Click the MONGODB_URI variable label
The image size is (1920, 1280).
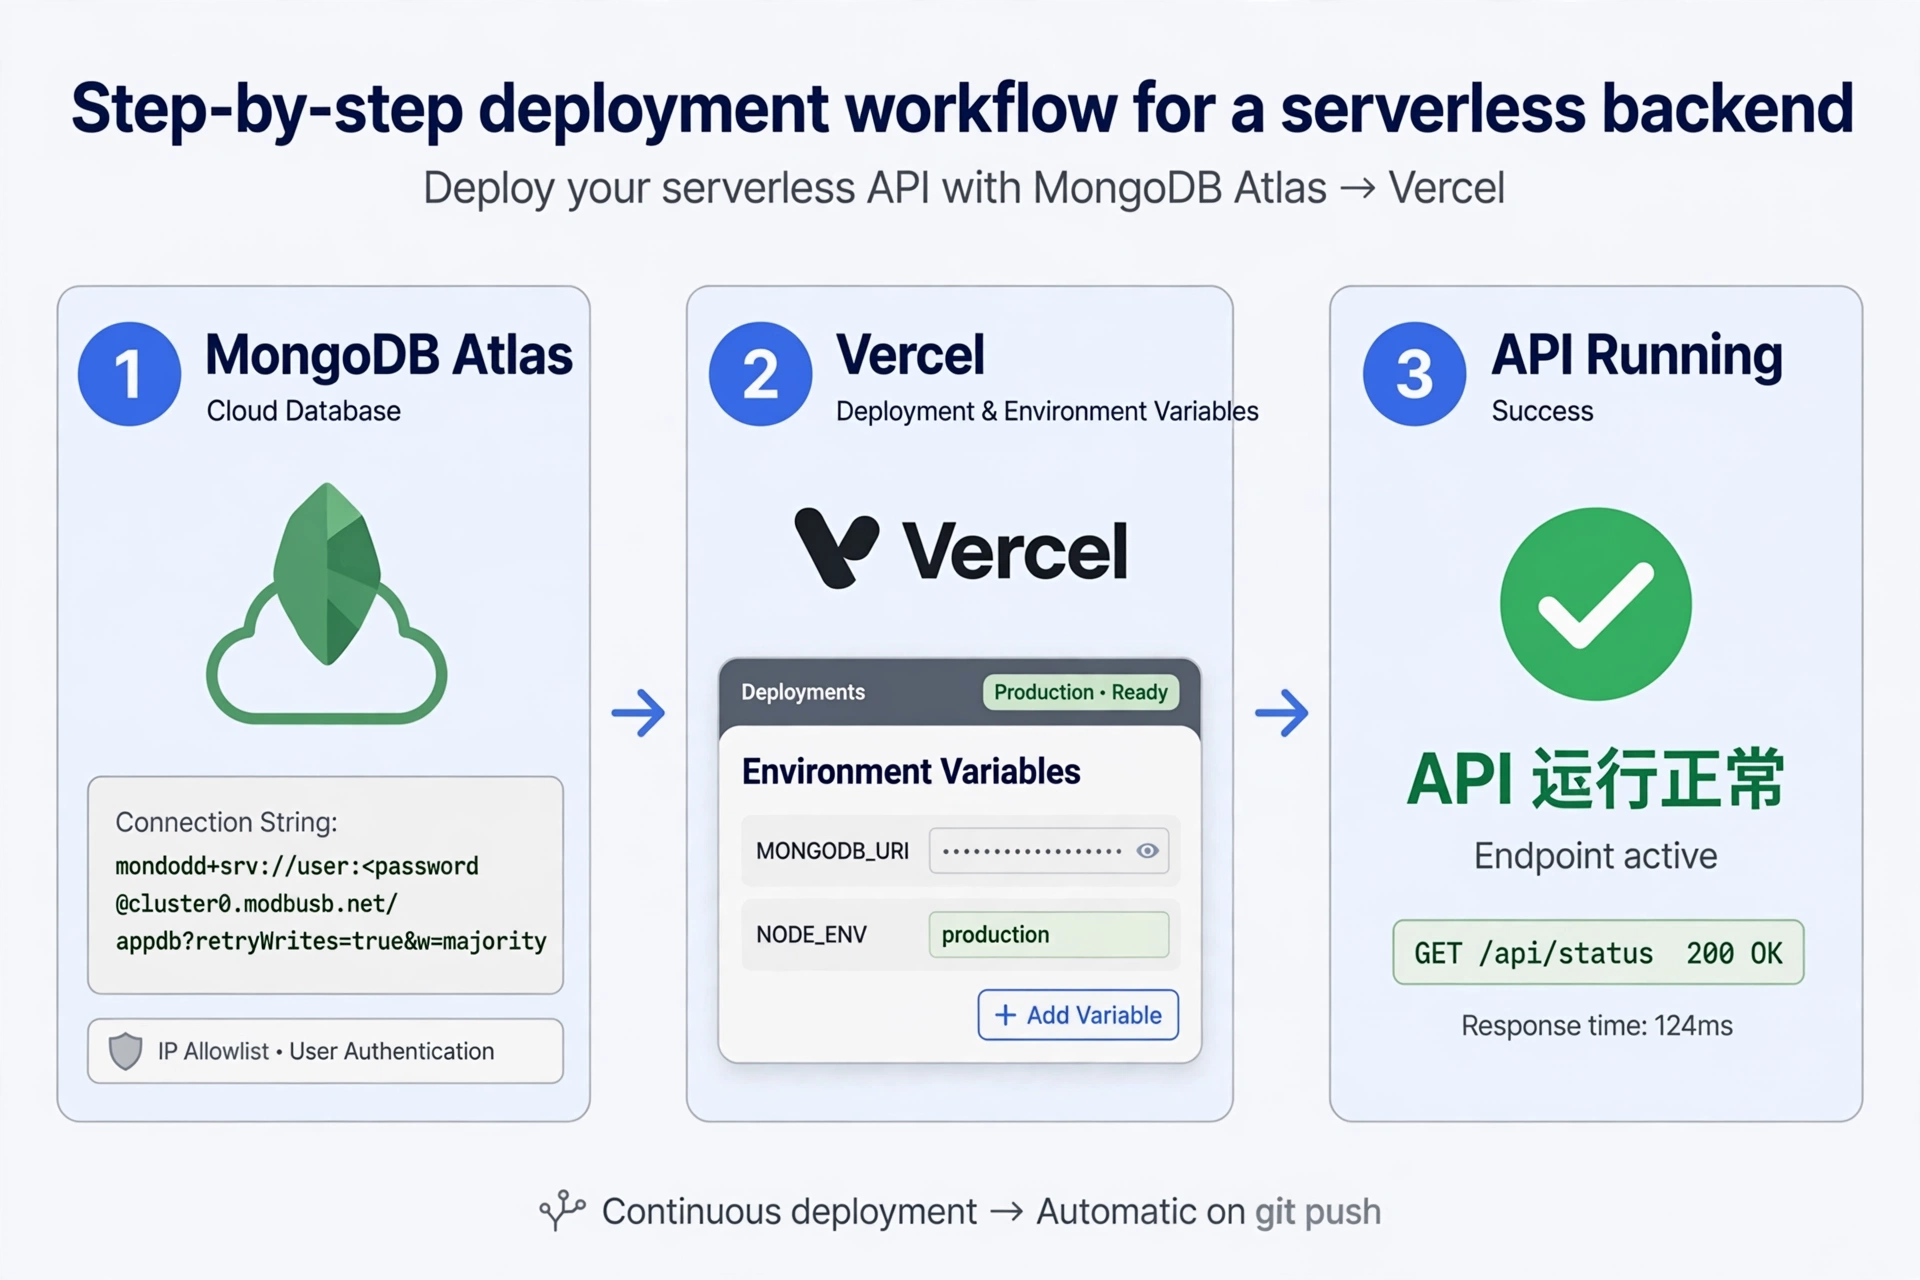tap(832, 851)
